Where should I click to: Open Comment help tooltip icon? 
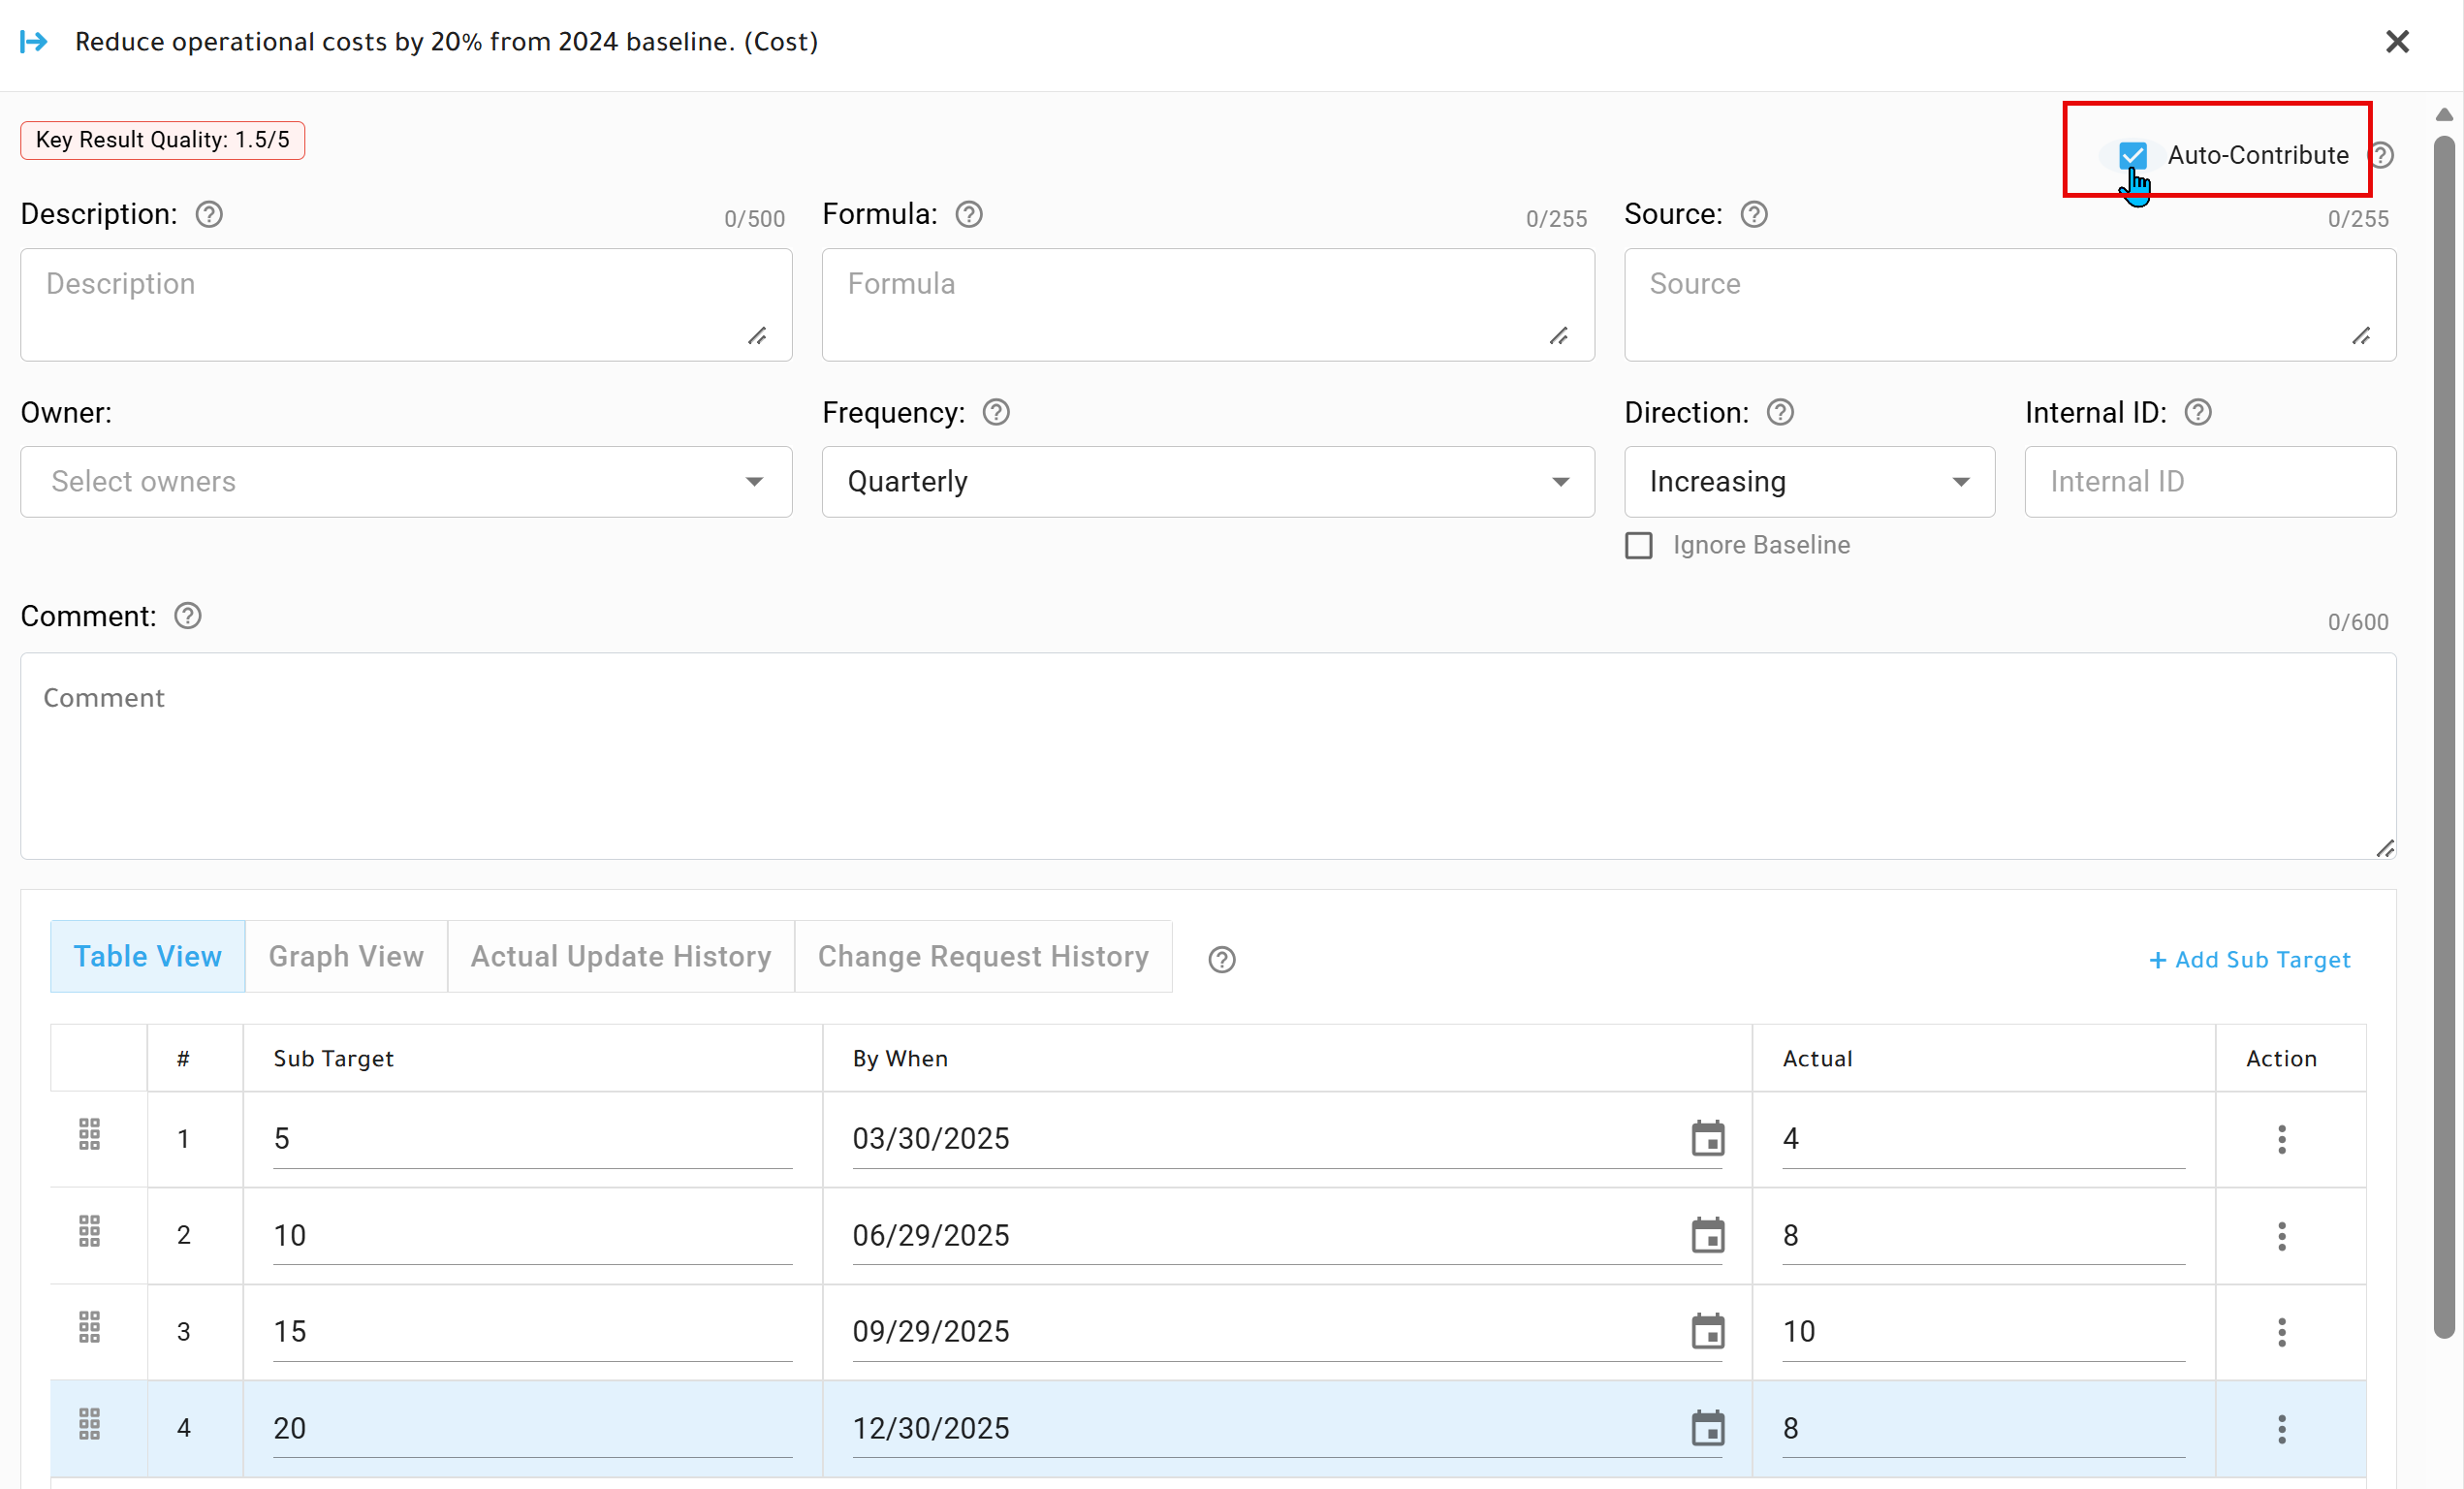click(x=188, y=615)
